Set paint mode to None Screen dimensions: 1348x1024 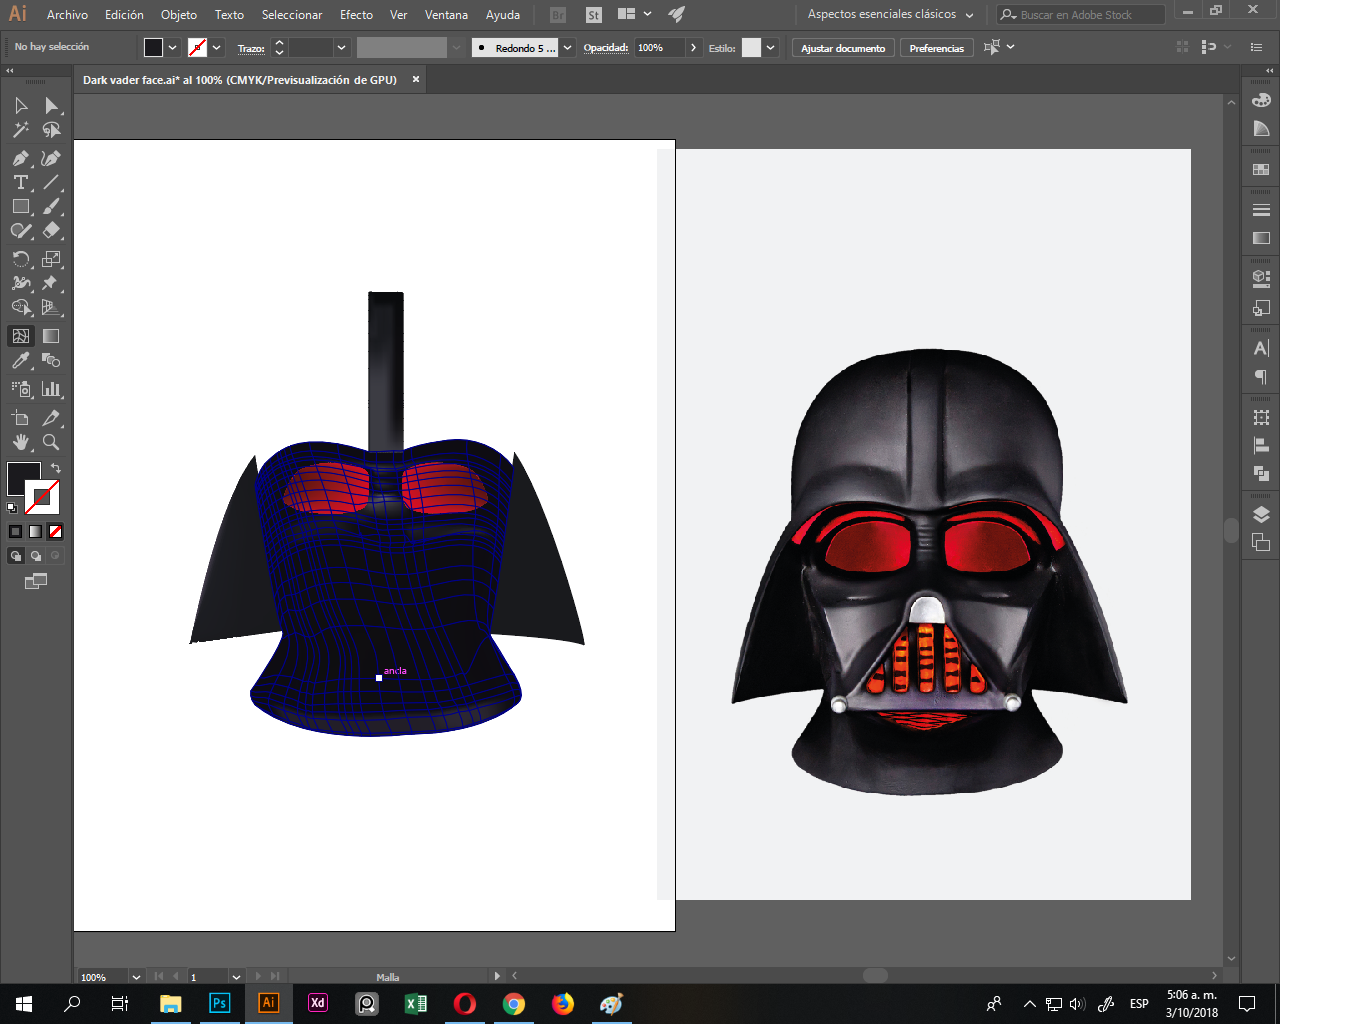click(56, 531)
